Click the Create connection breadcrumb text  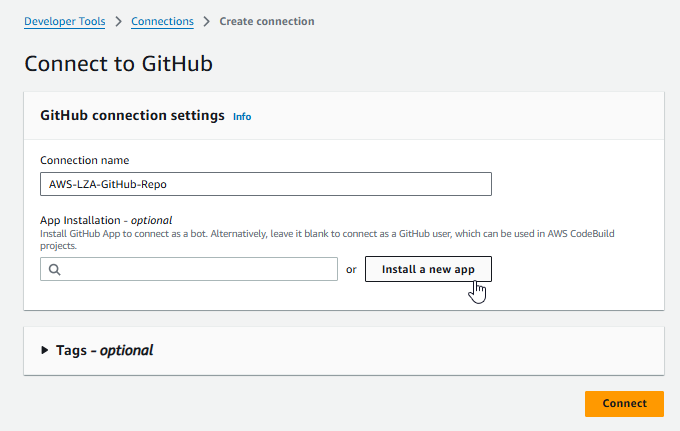tap(267, 21)
